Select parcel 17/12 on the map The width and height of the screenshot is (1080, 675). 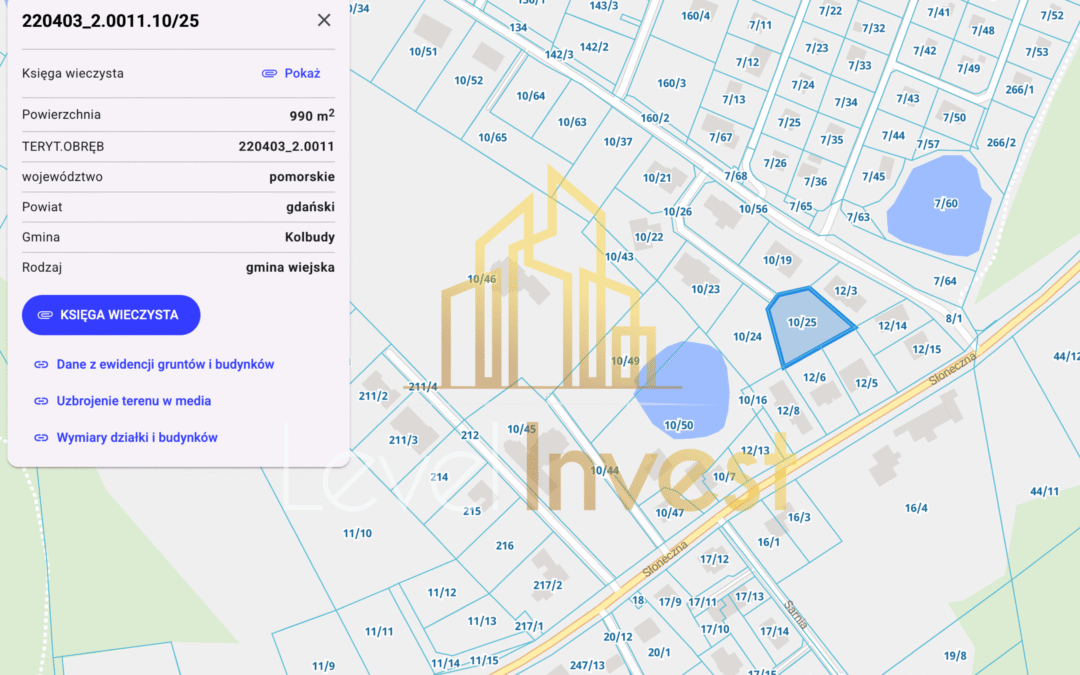pos(714,559)
